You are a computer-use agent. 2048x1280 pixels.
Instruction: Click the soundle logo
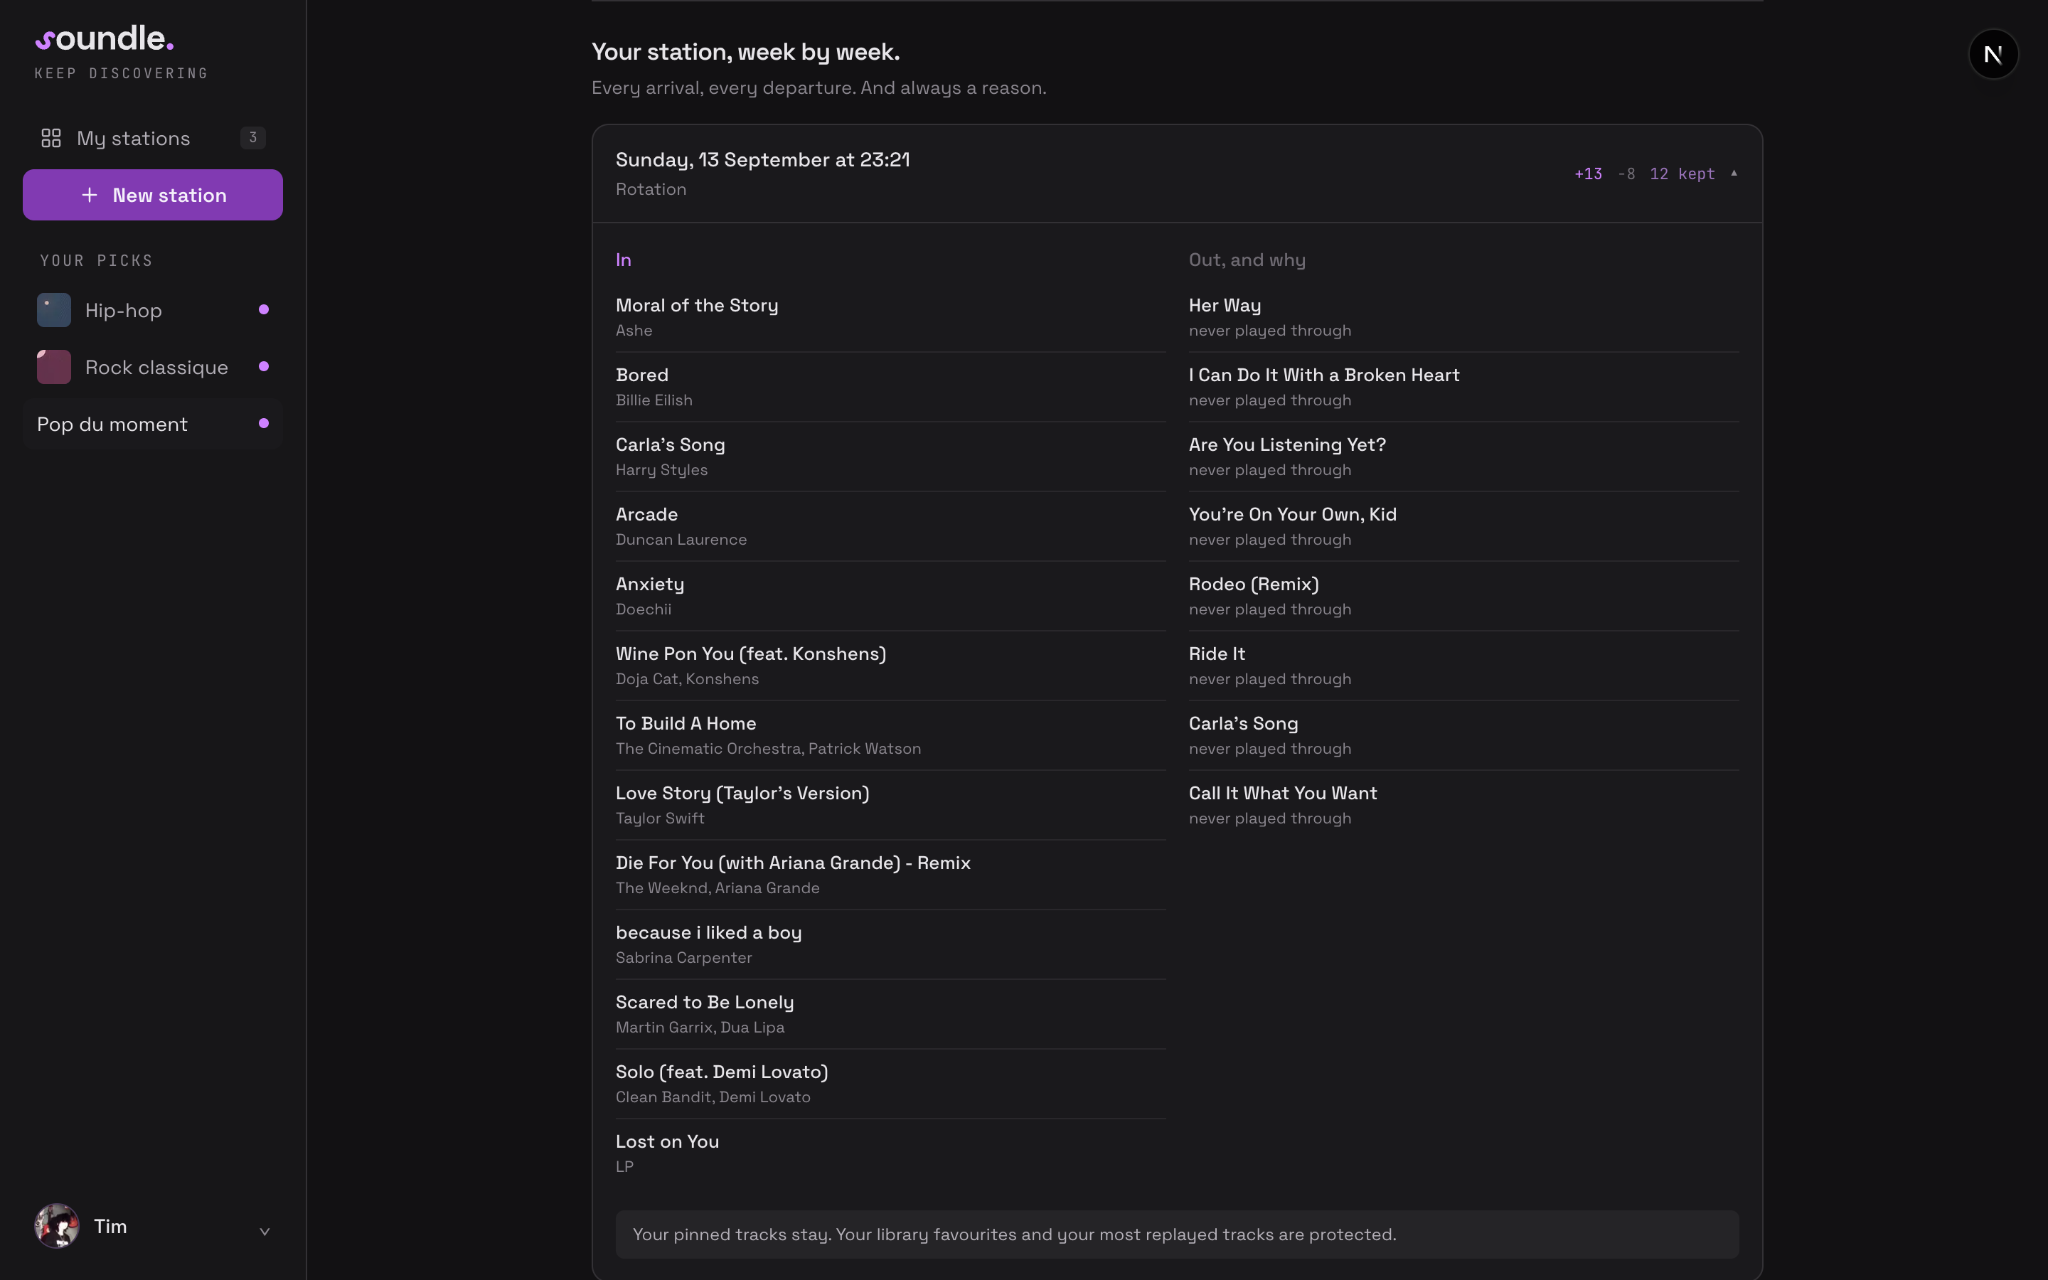105,39
